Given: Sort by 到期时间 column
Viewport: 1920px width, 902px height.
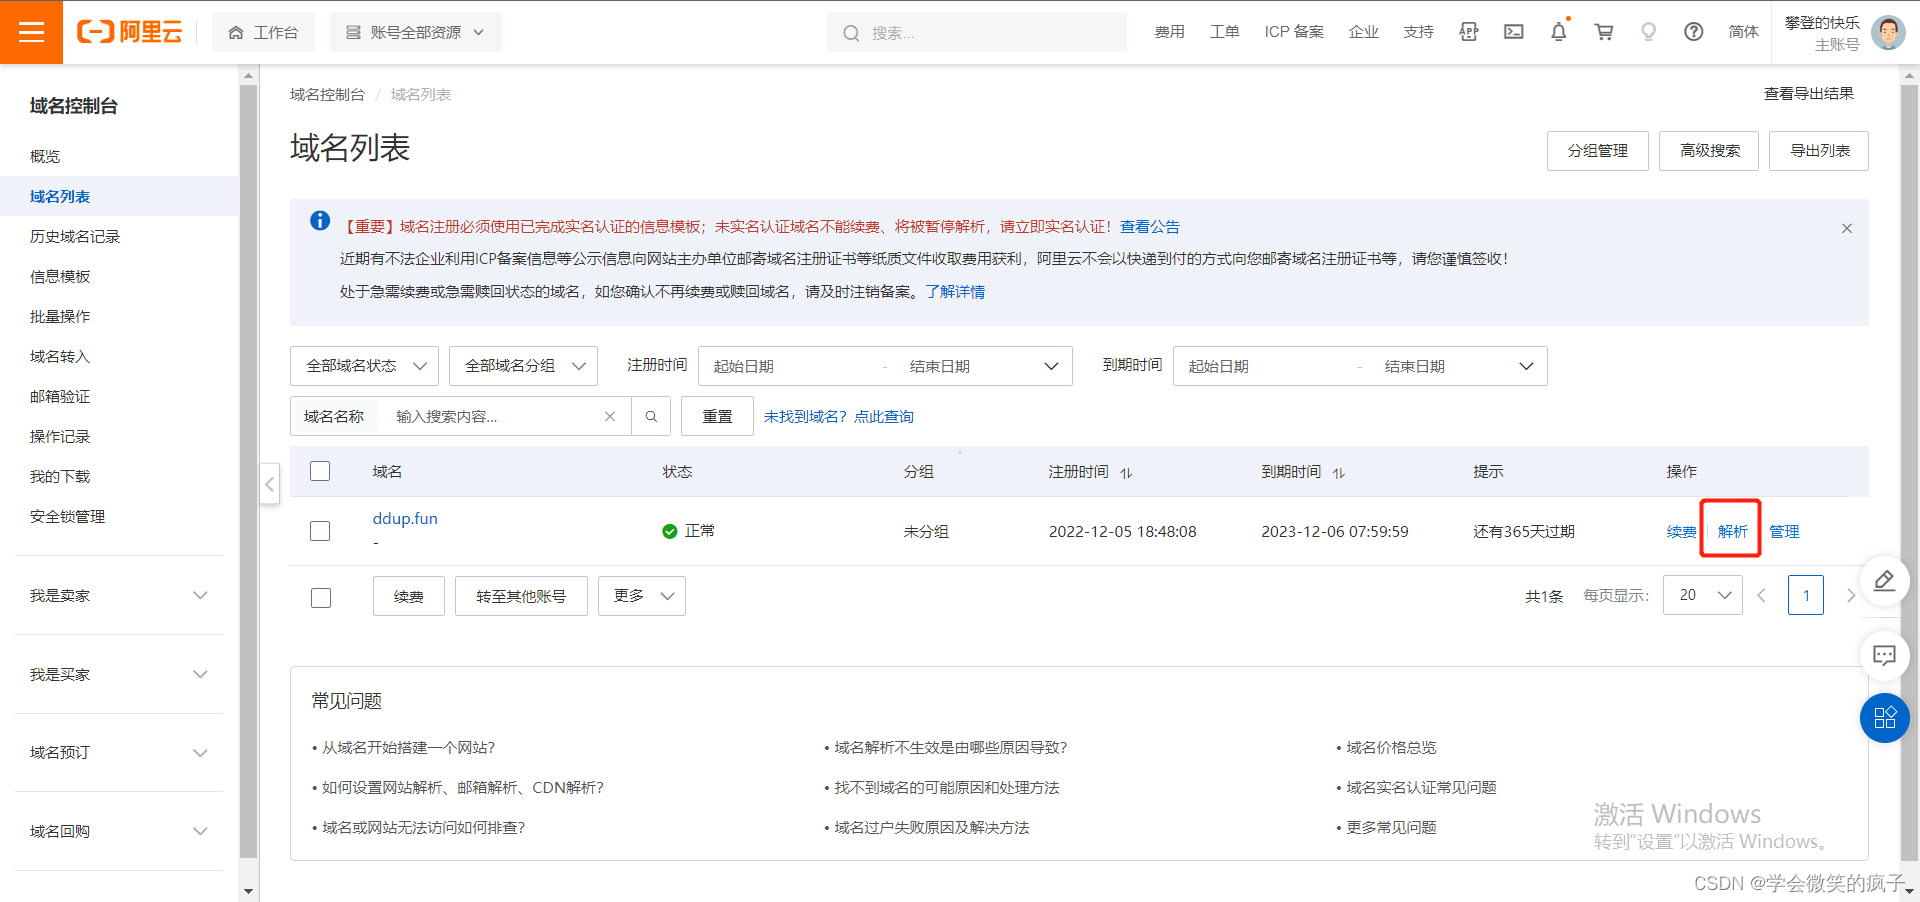Looking at the screenshot, I should 1339,472.
